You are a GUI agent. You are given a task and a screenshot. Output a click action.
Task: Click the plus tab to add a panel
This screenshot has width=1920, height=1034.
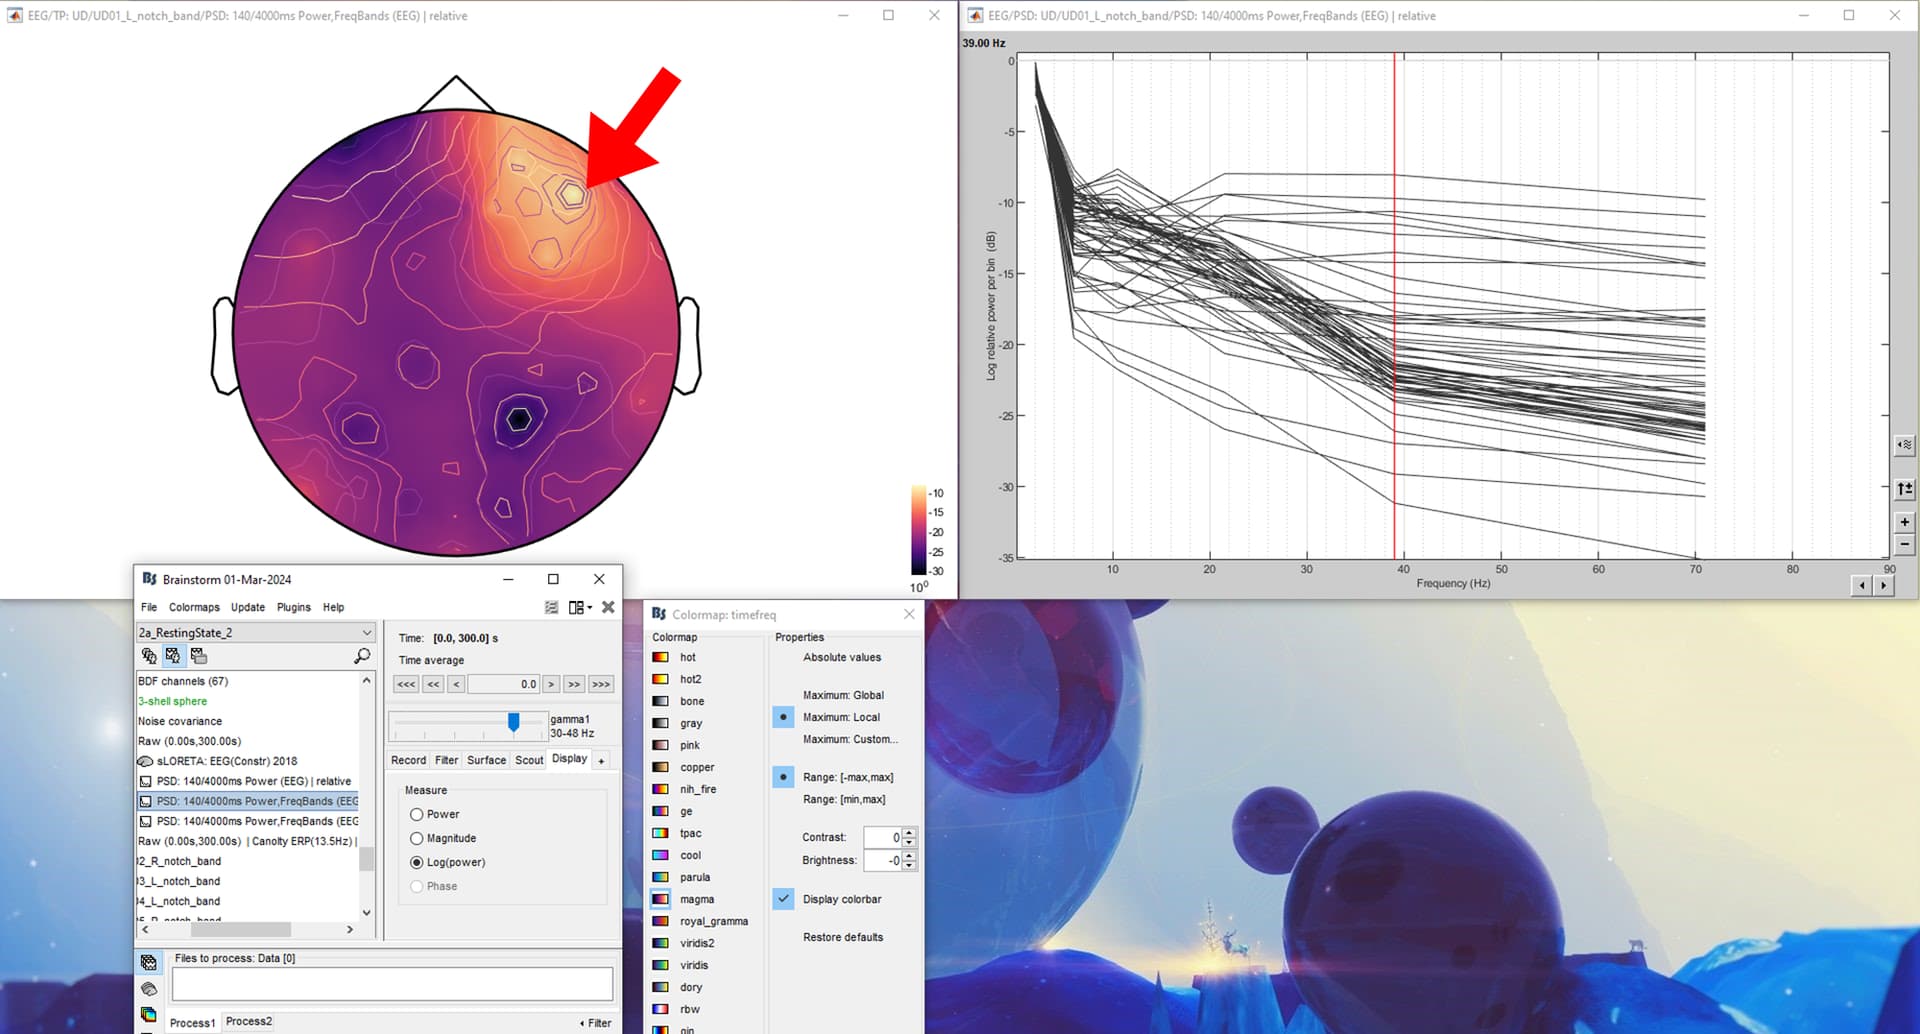coord(601,761)
